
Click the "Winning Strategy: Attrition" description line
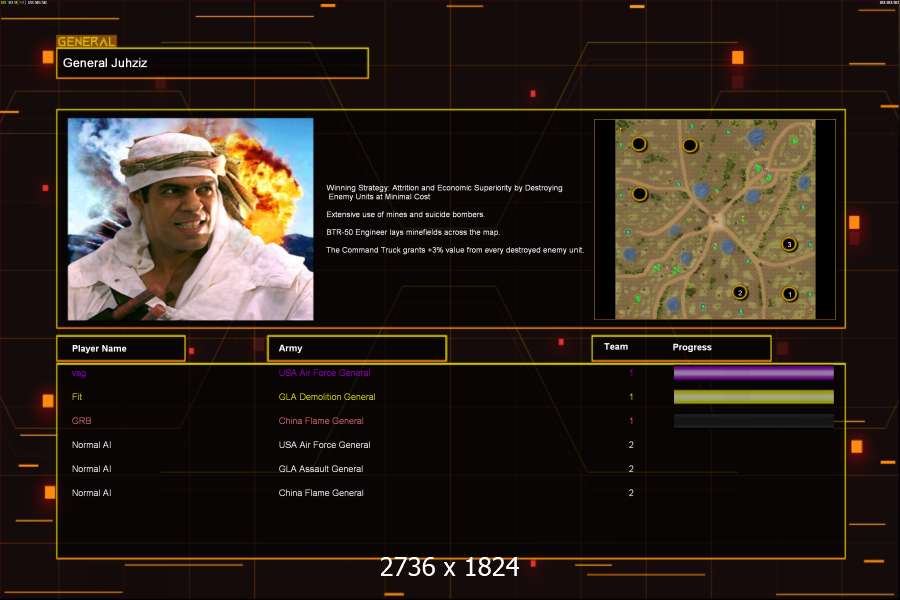[x=444, y=192]
